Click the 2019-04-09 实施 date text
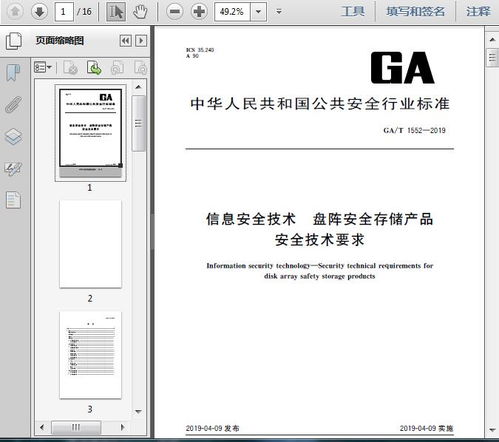499x442 pixels. (x=426, y=428)
